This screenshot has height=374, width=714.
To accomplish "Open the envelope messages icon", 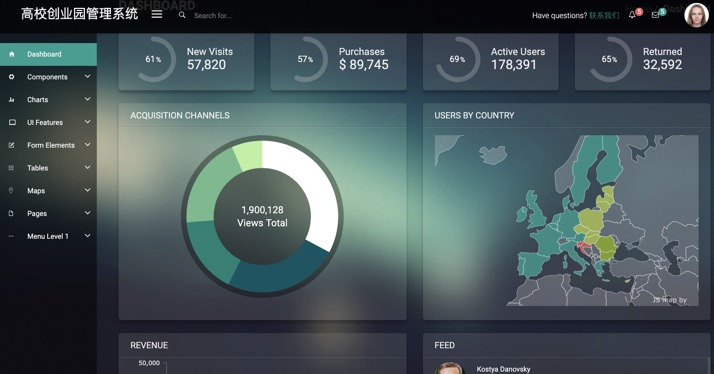I will coord(655,15).
